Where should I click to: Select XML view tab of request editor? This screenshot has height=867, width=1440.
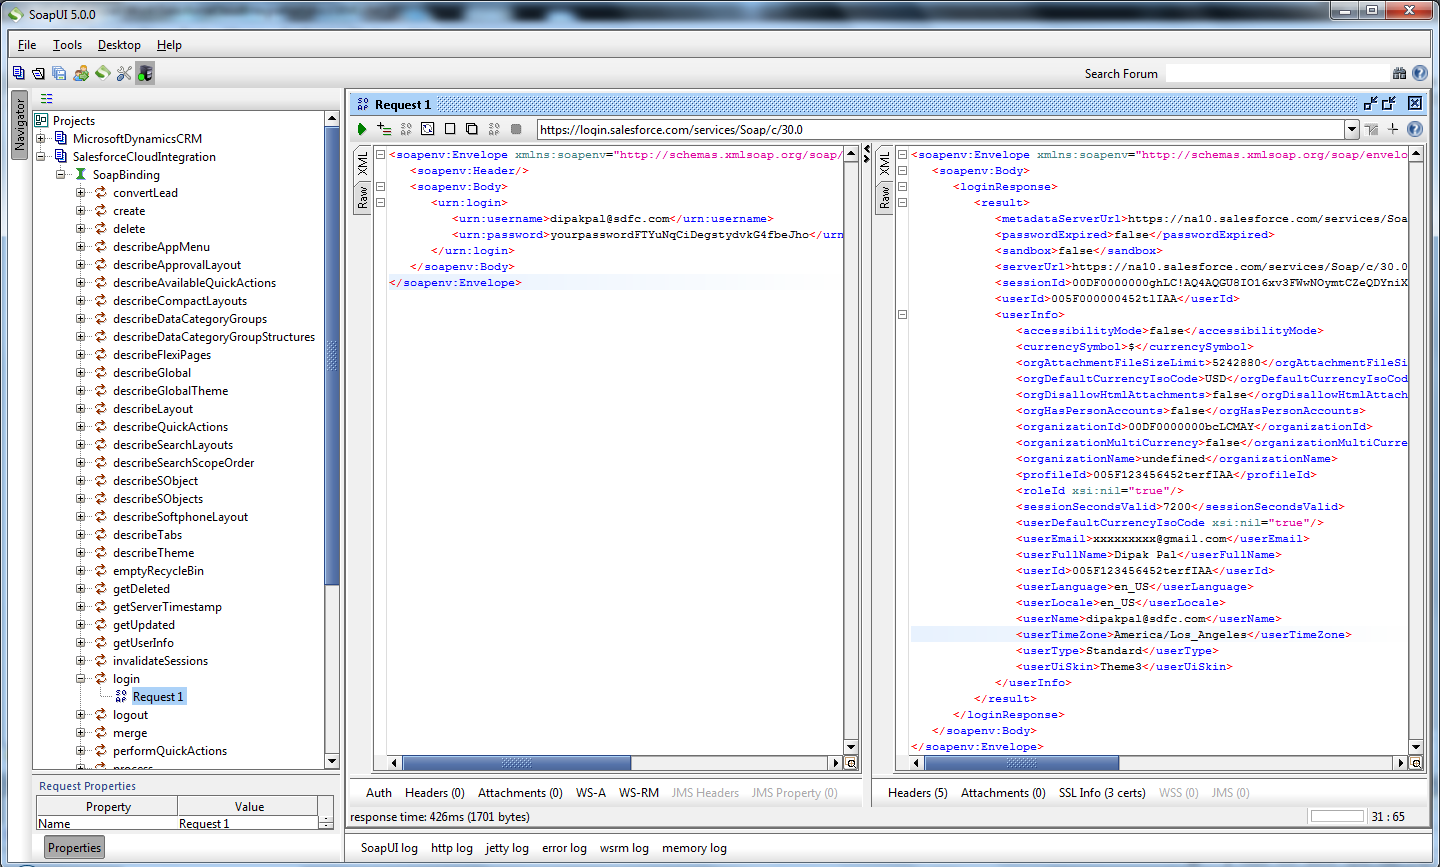363,165
